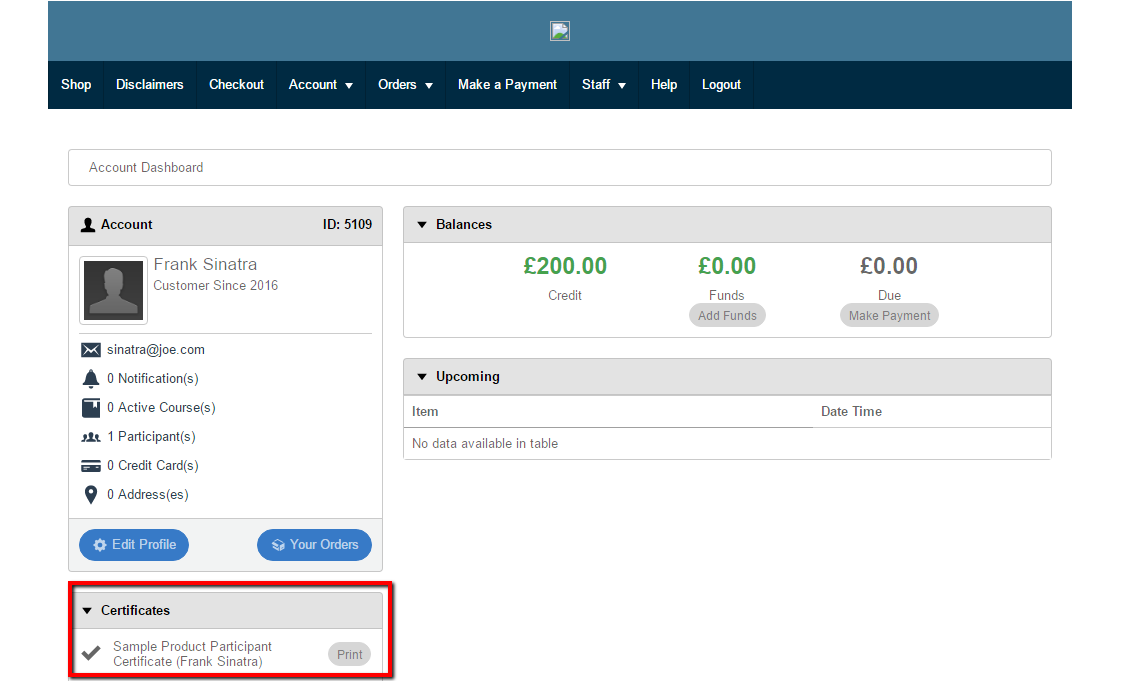
Task: Click the people icon for Participants
Action: 91,437
